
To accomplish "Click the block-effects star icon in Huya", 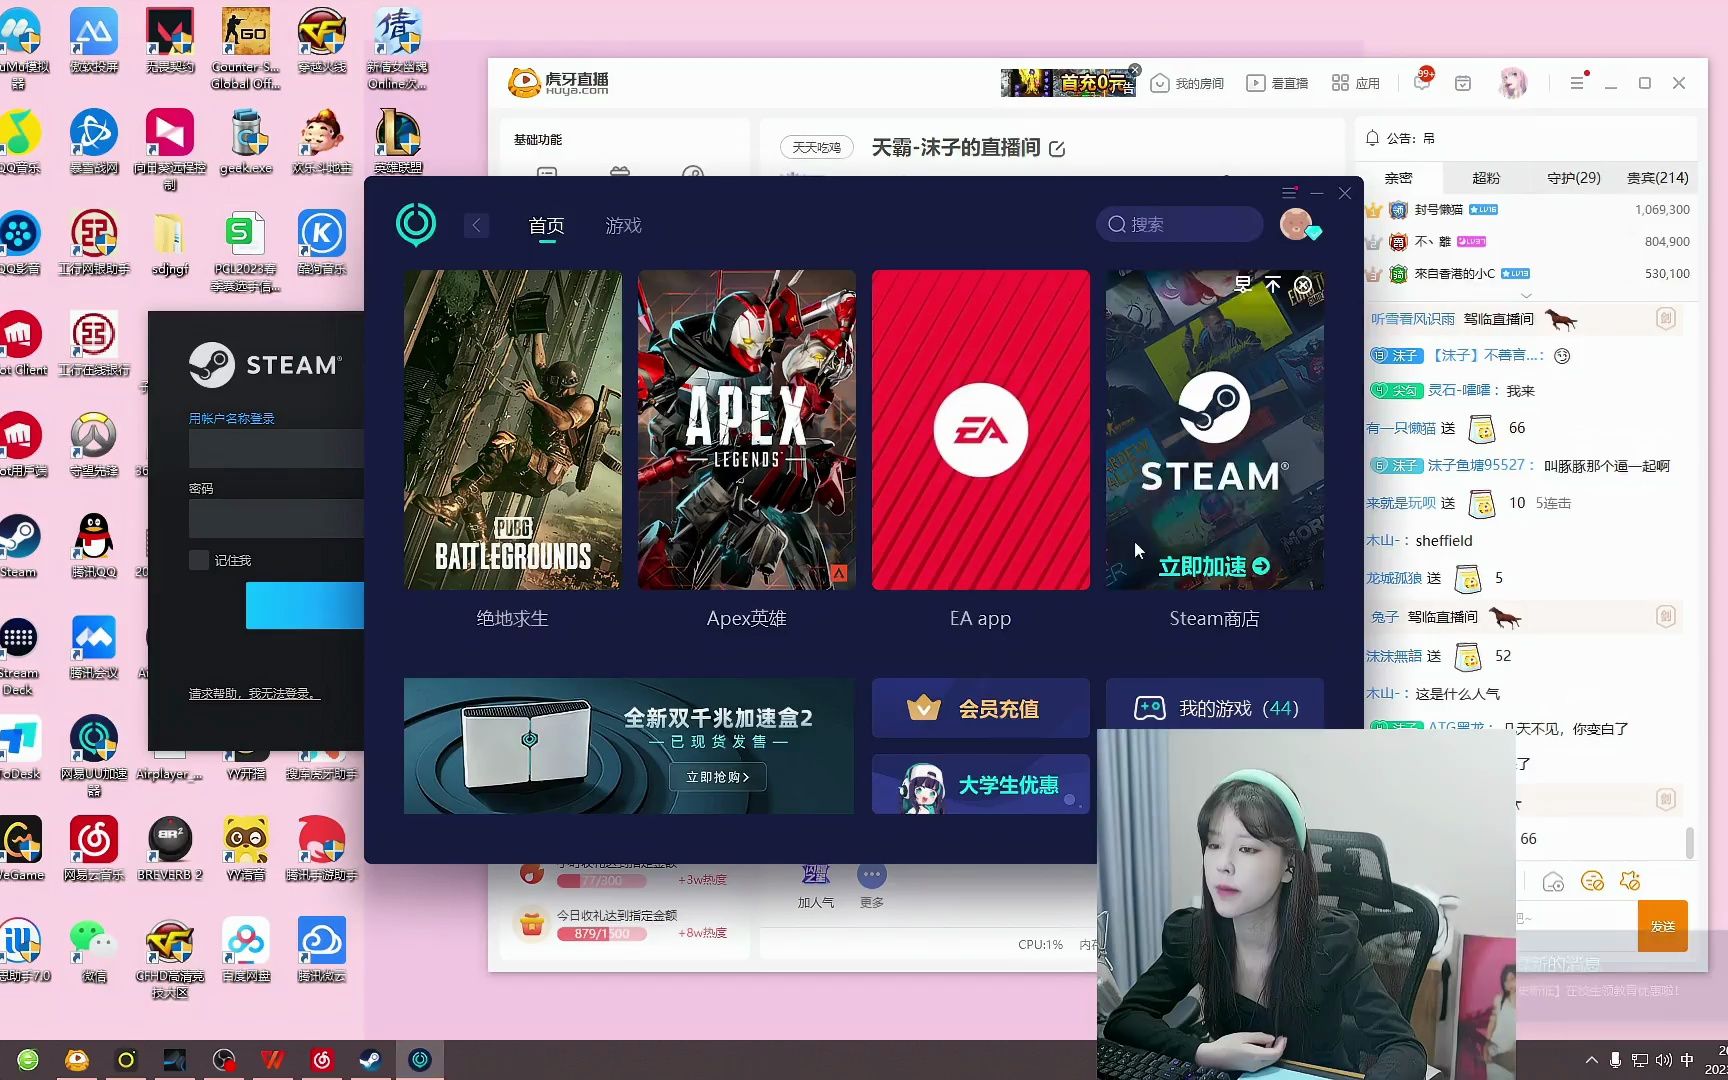I will click(1630, 881).
